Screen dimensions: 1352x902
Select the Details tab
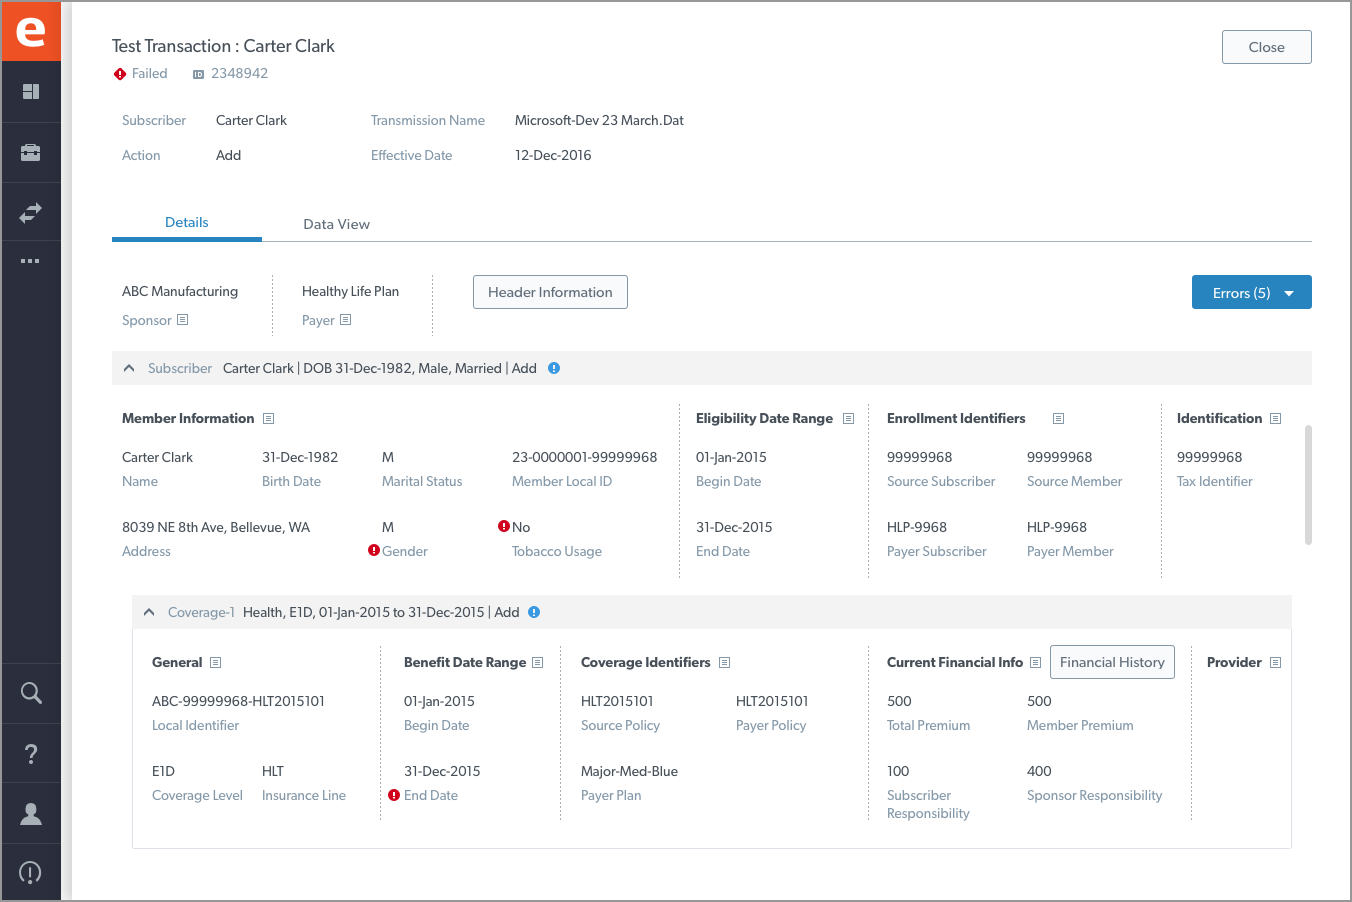coord(187,223)
